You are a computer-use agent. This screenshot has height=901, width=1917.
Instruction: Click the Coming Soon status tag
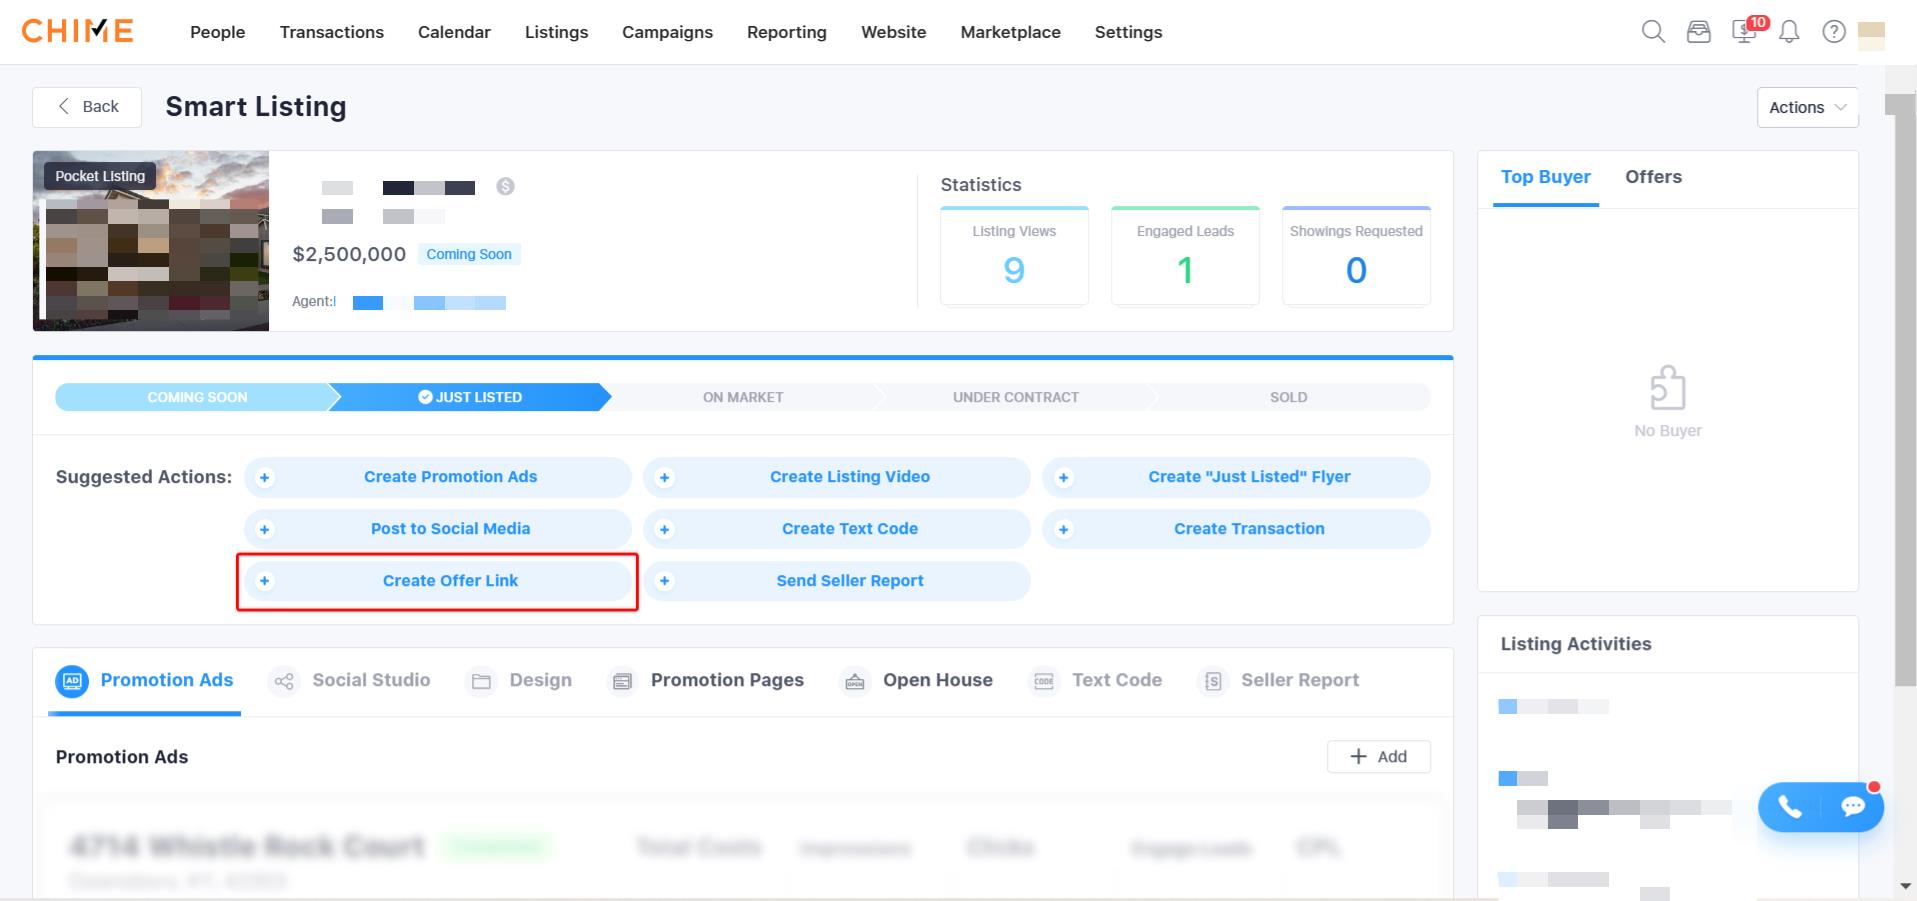469,254
